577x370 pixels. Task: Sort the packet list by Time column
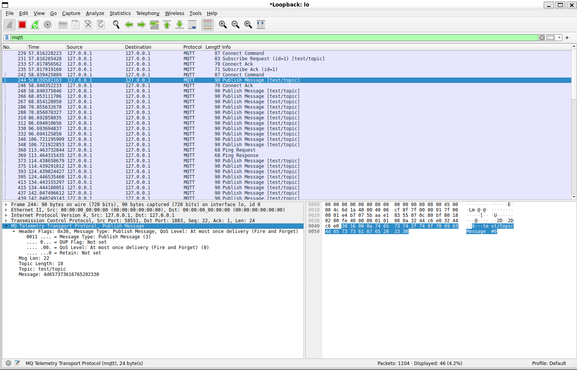tap(46, 47)
